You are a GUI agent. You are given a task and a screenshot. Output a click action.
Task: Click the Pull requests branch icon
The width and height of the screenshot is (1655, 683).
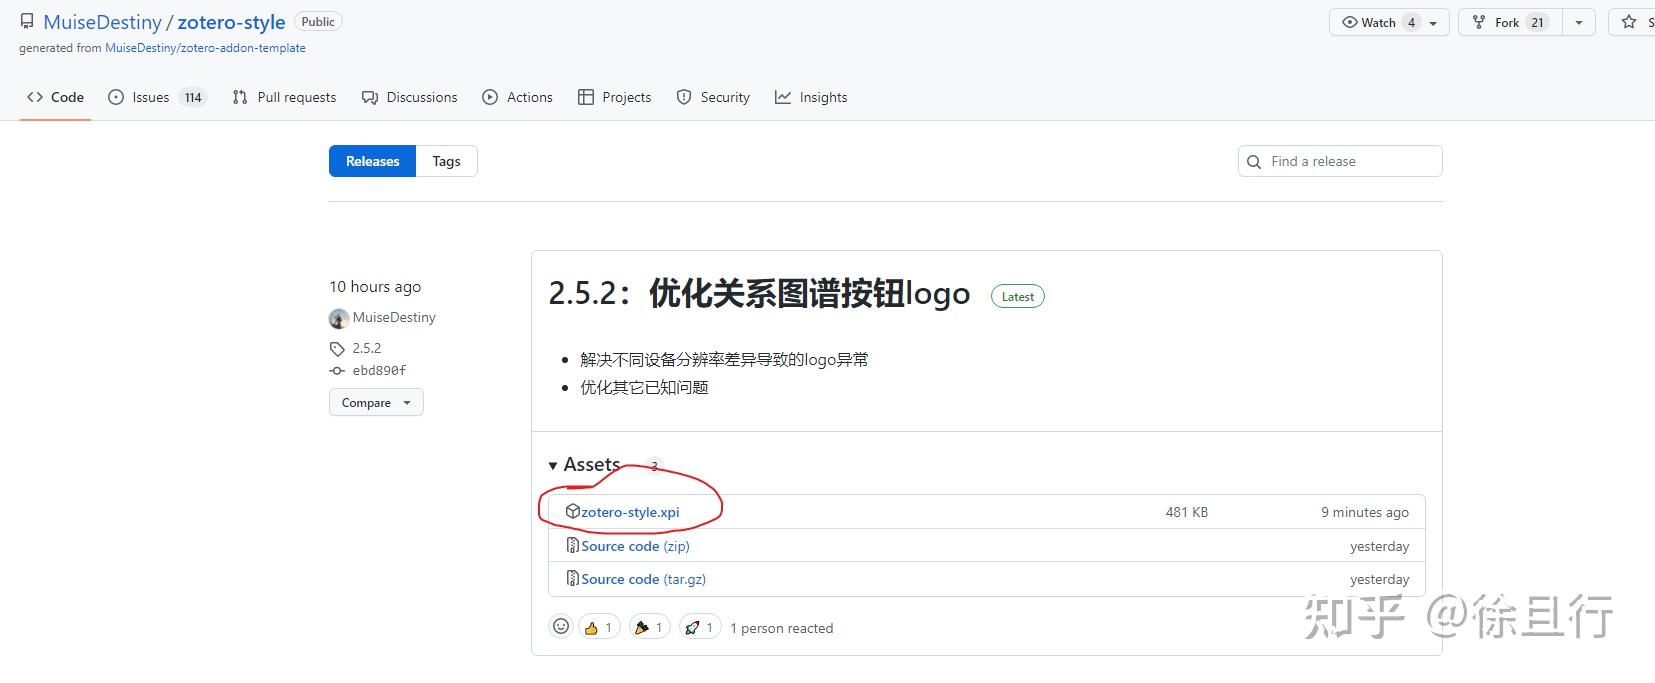tap(240, 97)
